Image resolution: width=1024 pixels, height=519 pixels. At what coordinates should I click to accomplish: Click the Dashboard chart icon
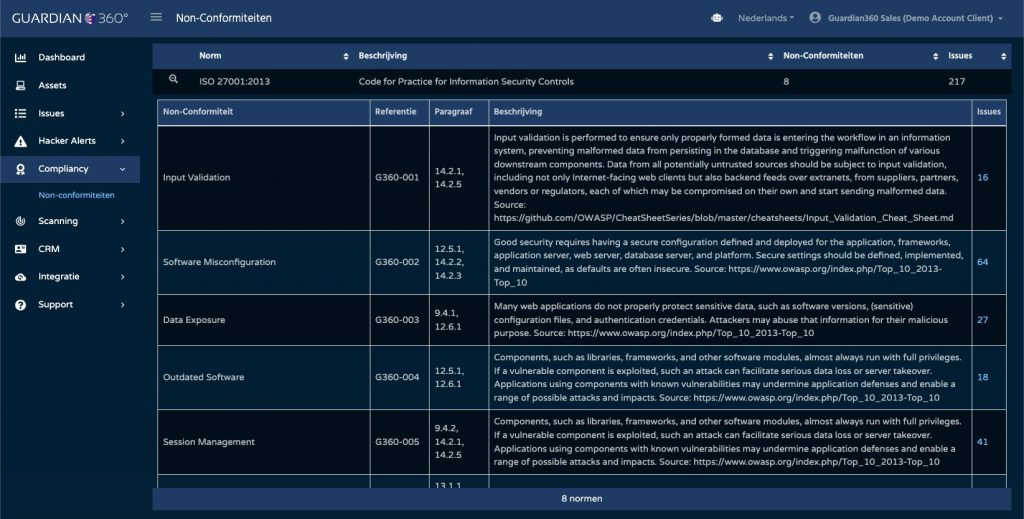(x=20, y=57)
